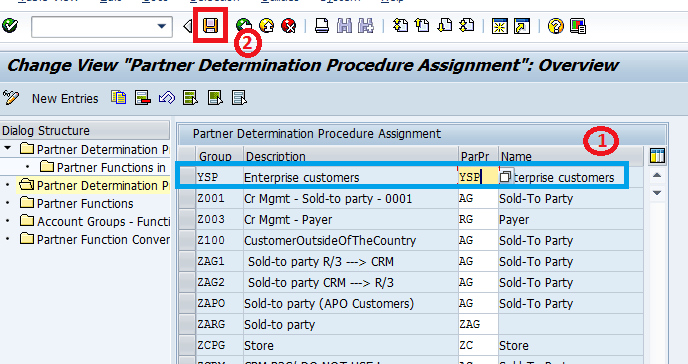Image resolution: width=688 pixels, height=364 pixels.
Task: Open the ParPr value help button for YSP
Action: point(505,177)
